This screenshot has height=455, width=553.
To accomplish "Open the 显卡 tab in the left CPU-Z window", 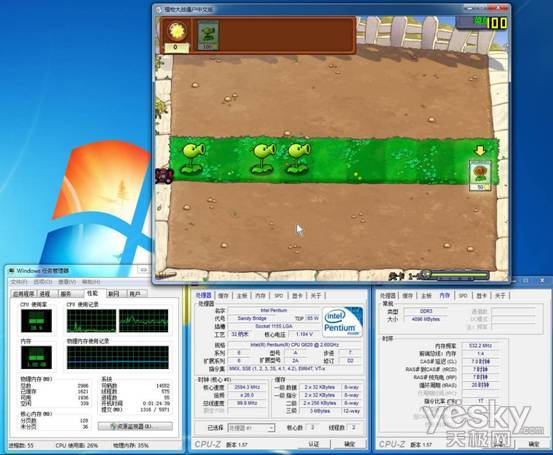I will tap(297, 296).
